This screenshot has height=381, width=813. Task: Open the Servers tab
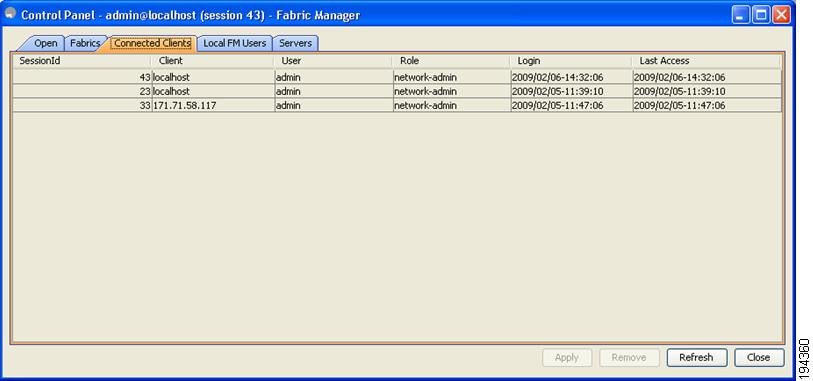click(x=295, y=44)
